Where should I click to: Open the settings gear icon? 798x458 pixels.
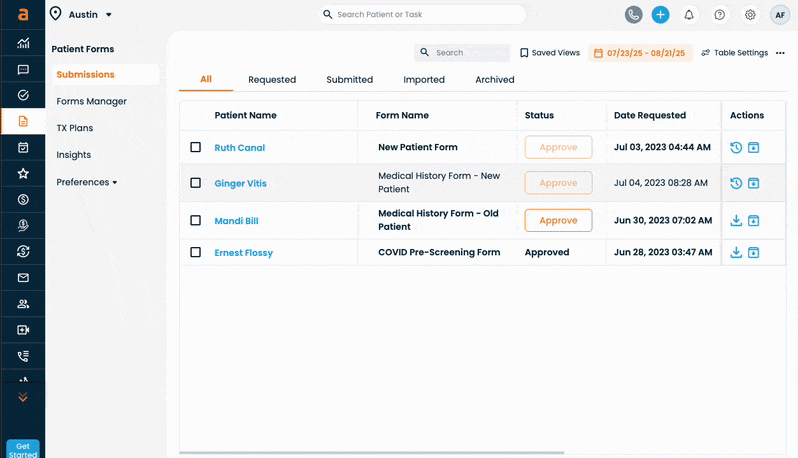749,15
